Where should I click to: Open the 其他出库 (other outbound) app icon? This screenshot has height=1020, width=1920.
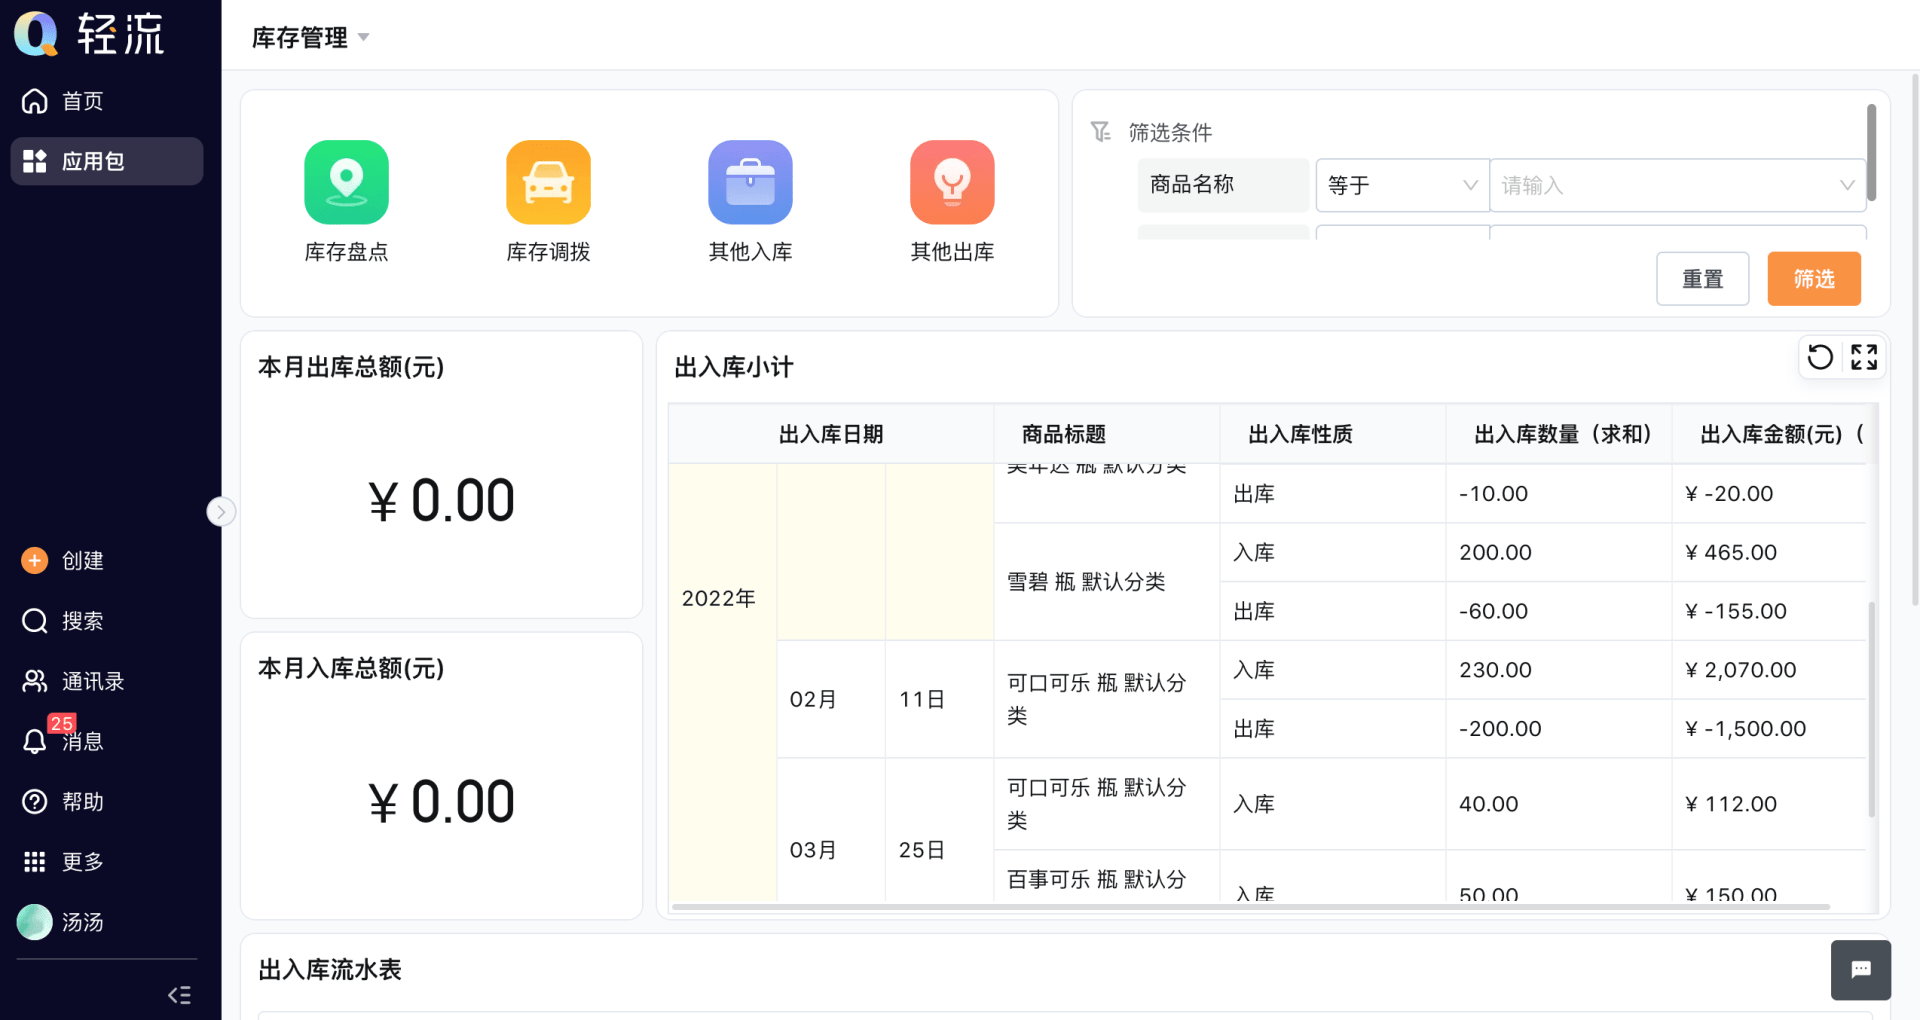[952, 200]
